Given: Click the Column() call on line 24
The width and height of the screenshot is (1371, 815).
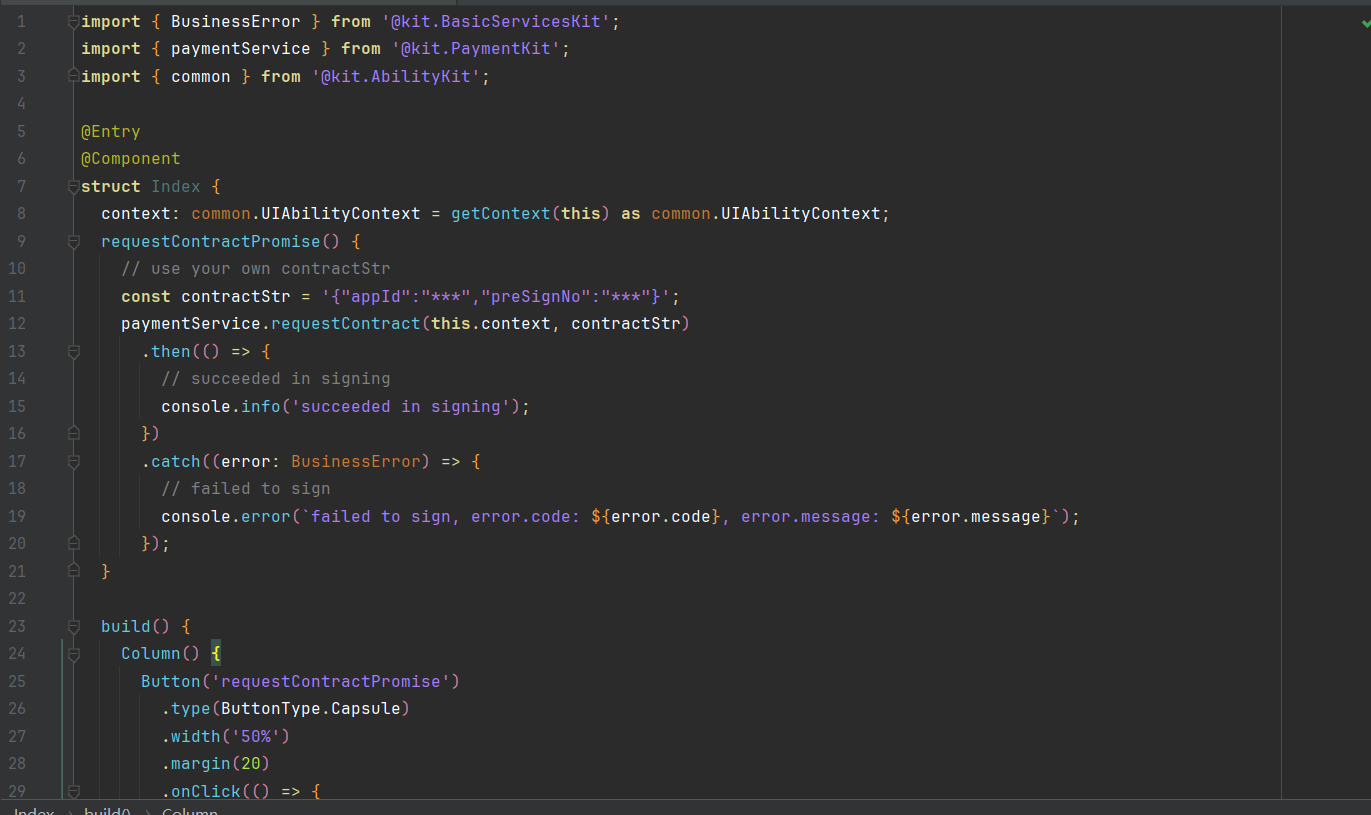Looking at the screenshot, I should click(x=161, y=654).
